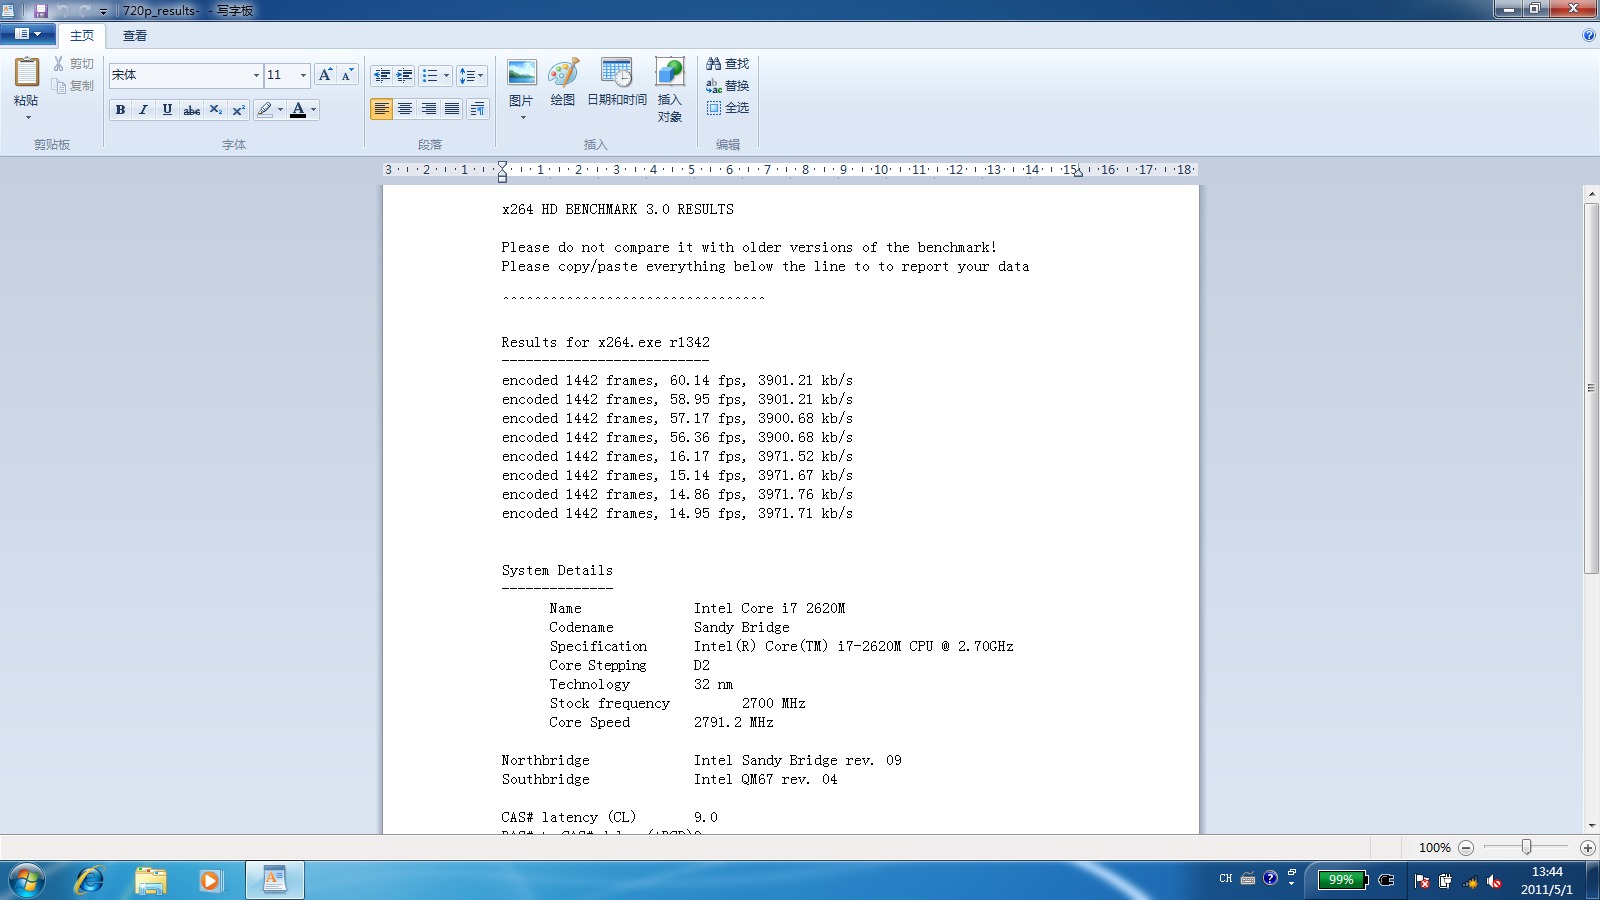This screenshot has width=1600, height=900.
Task: Click the volume speaker tray icon
Action: click(x=1494, y=881)
